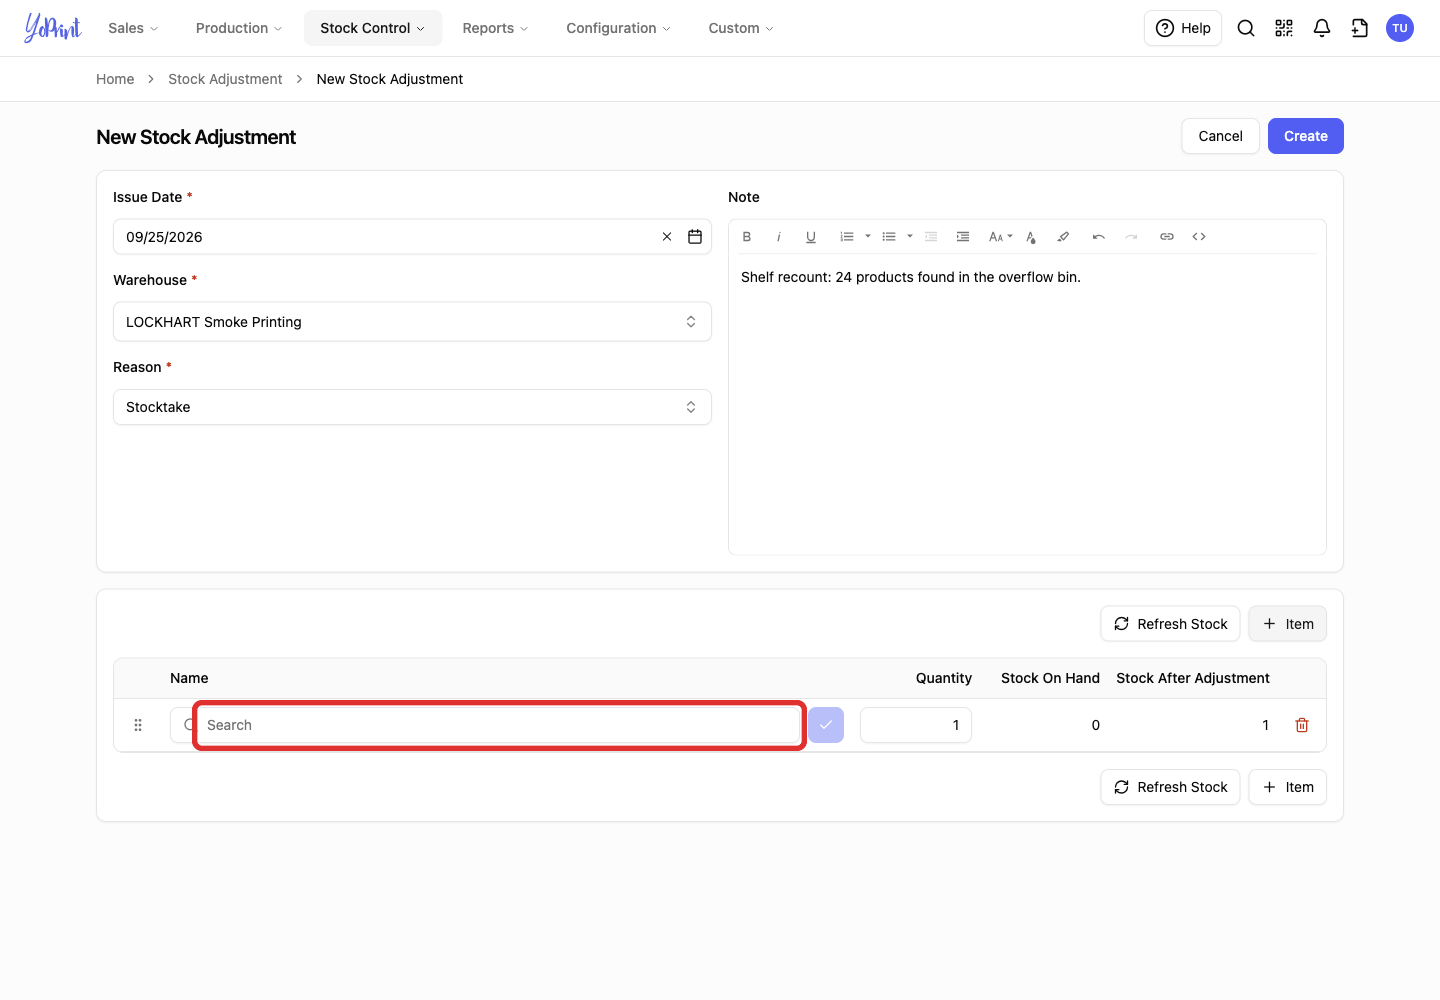The image size is (1440, 1000).
Task: Open highlight color brush tool
Action: tap(1063, 237)
